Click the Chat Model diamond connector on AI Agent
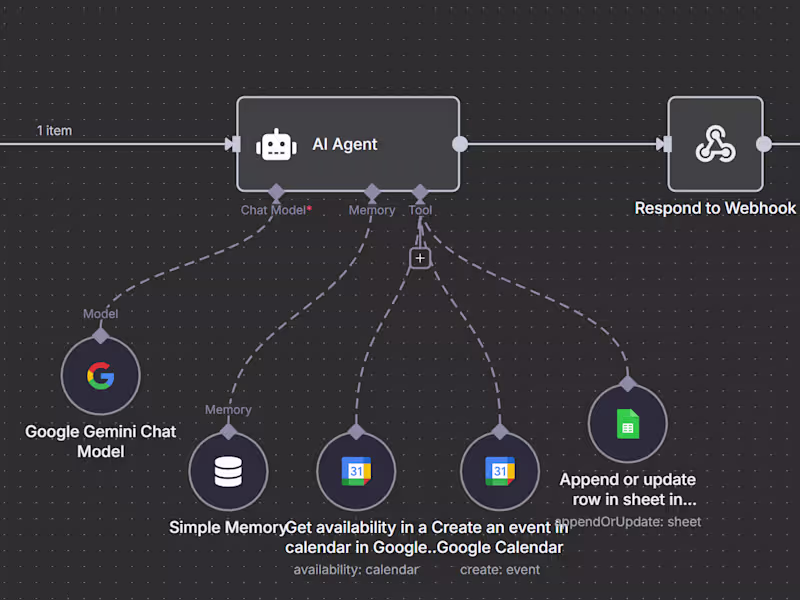 coord(276,192)
